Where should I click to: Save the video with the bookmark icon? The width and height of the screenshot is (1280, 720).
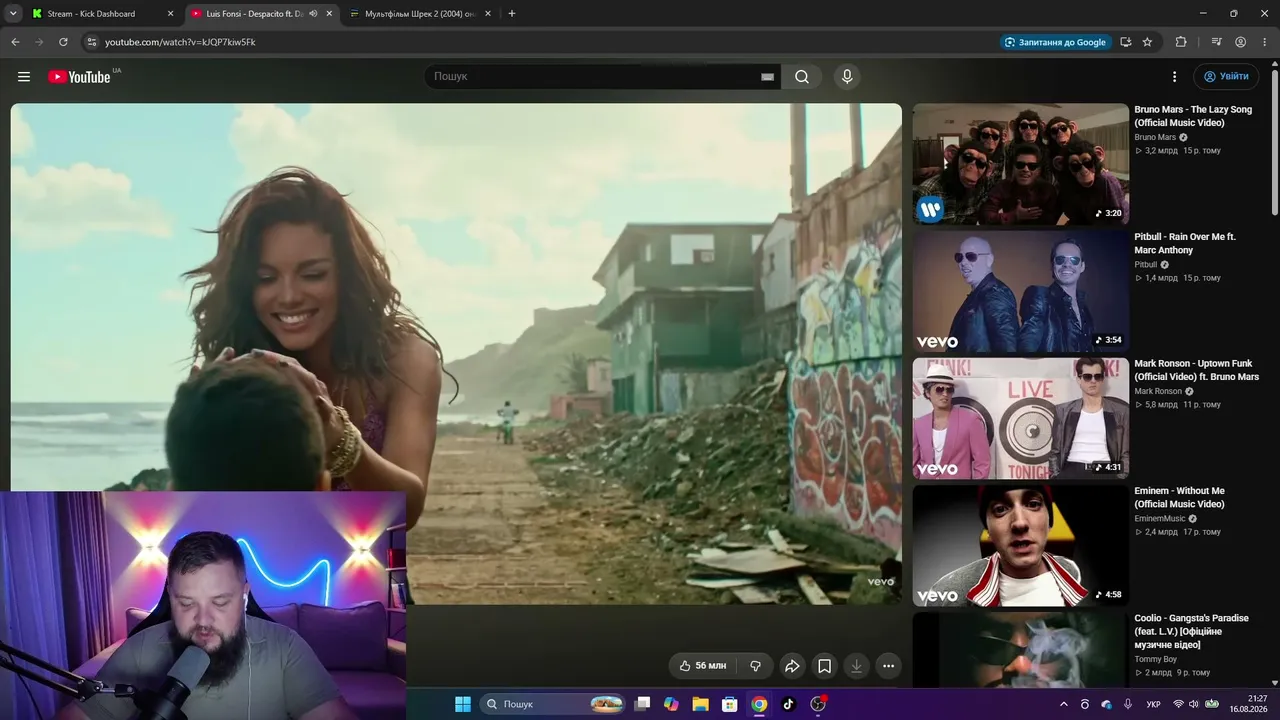pos(824,666)
